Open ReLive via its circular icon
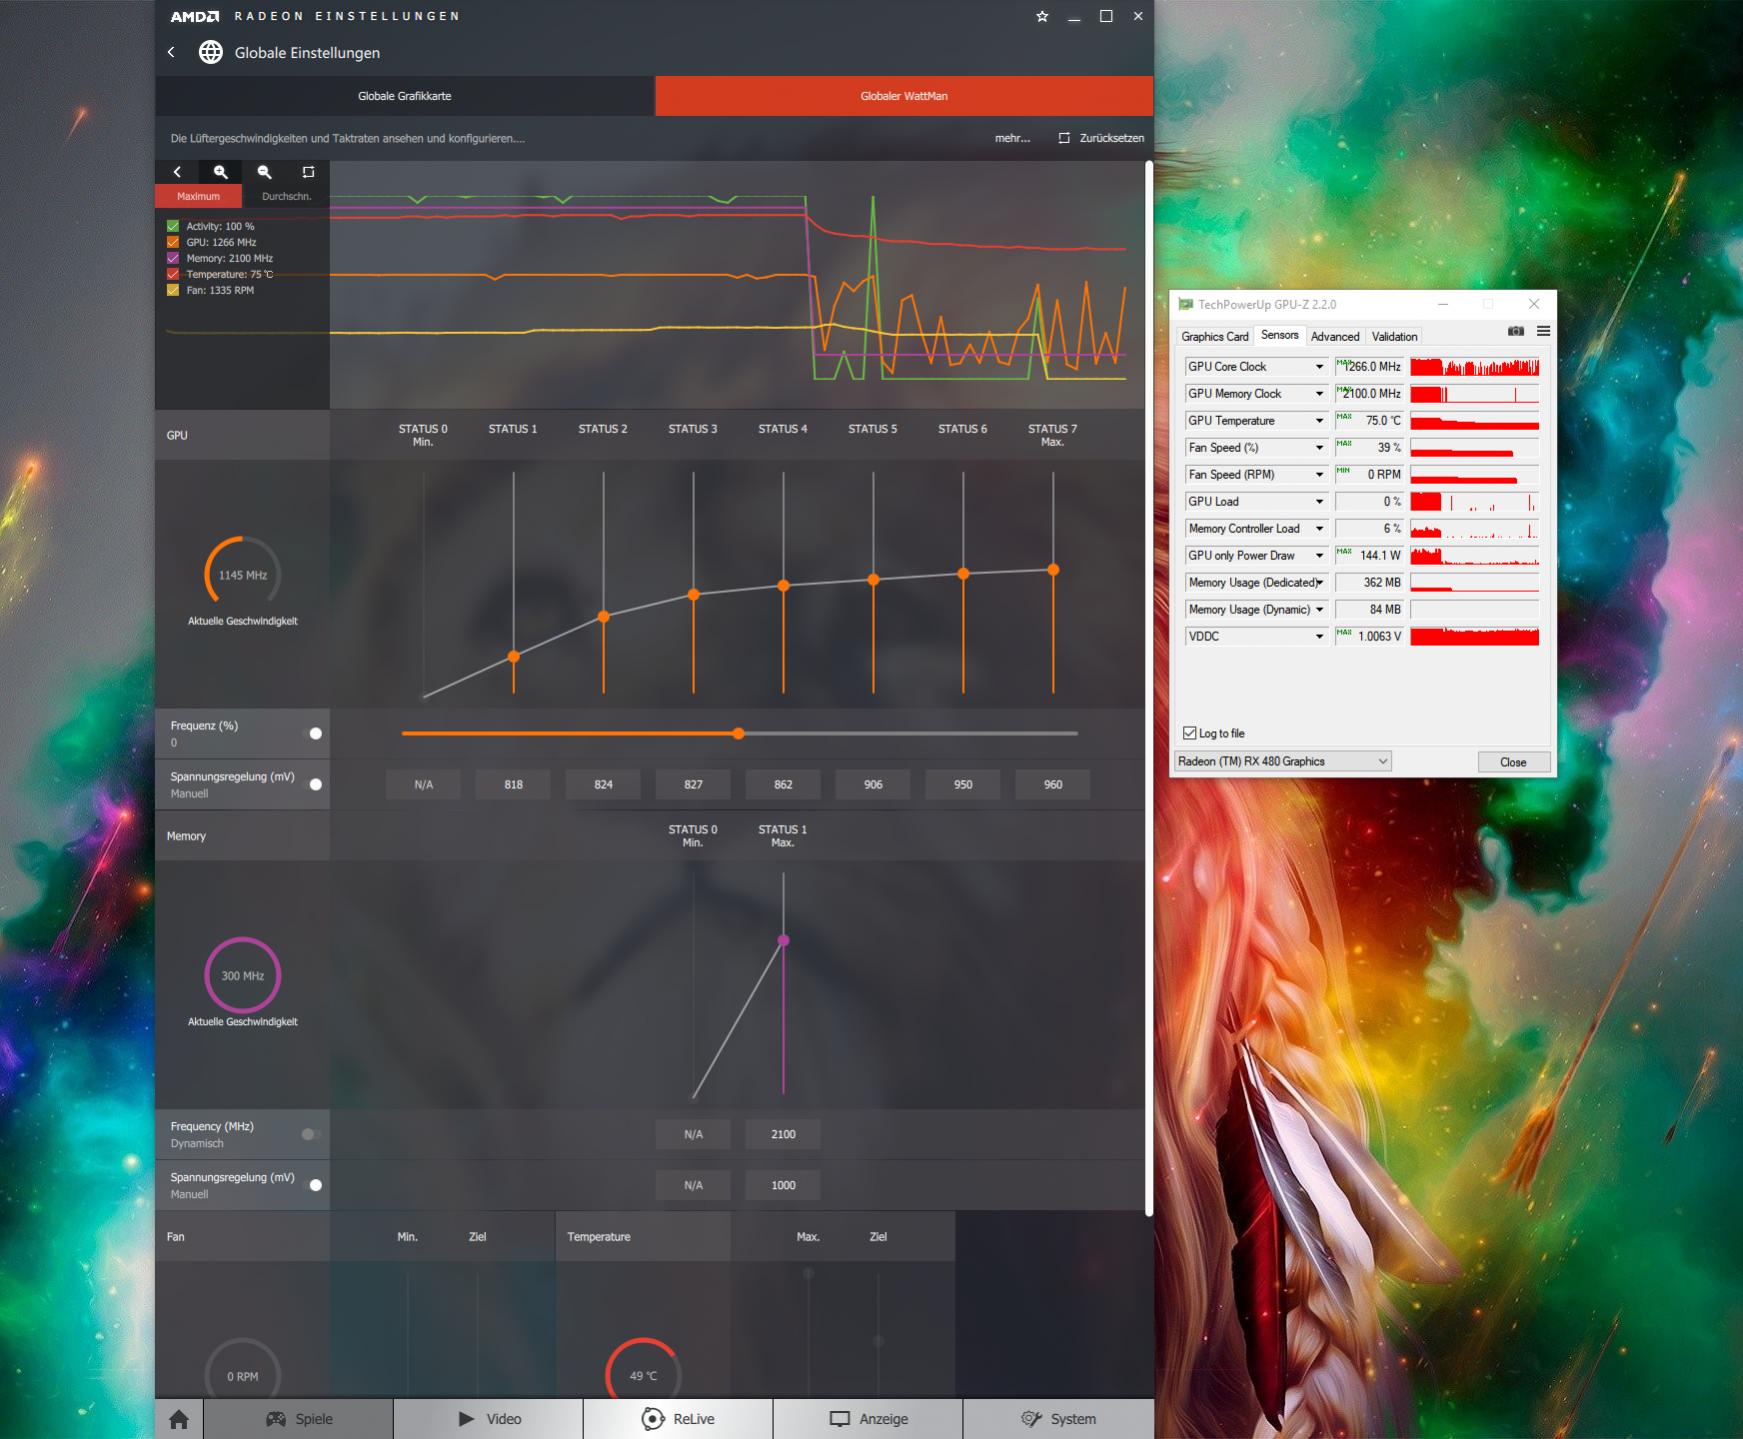The width and height of the screenshot is (1743, 1439). pos(653,1419)
